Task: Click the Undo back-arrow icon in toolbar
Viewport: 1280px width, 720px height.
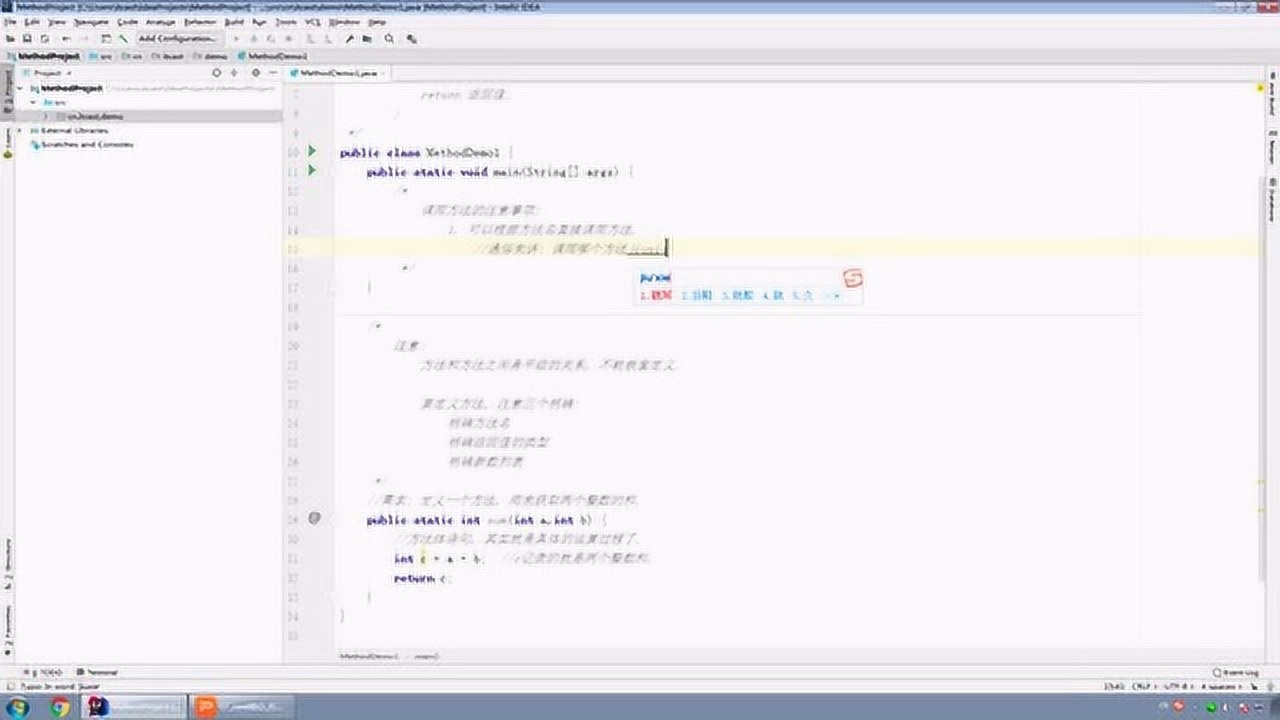Action: point(66,38)
